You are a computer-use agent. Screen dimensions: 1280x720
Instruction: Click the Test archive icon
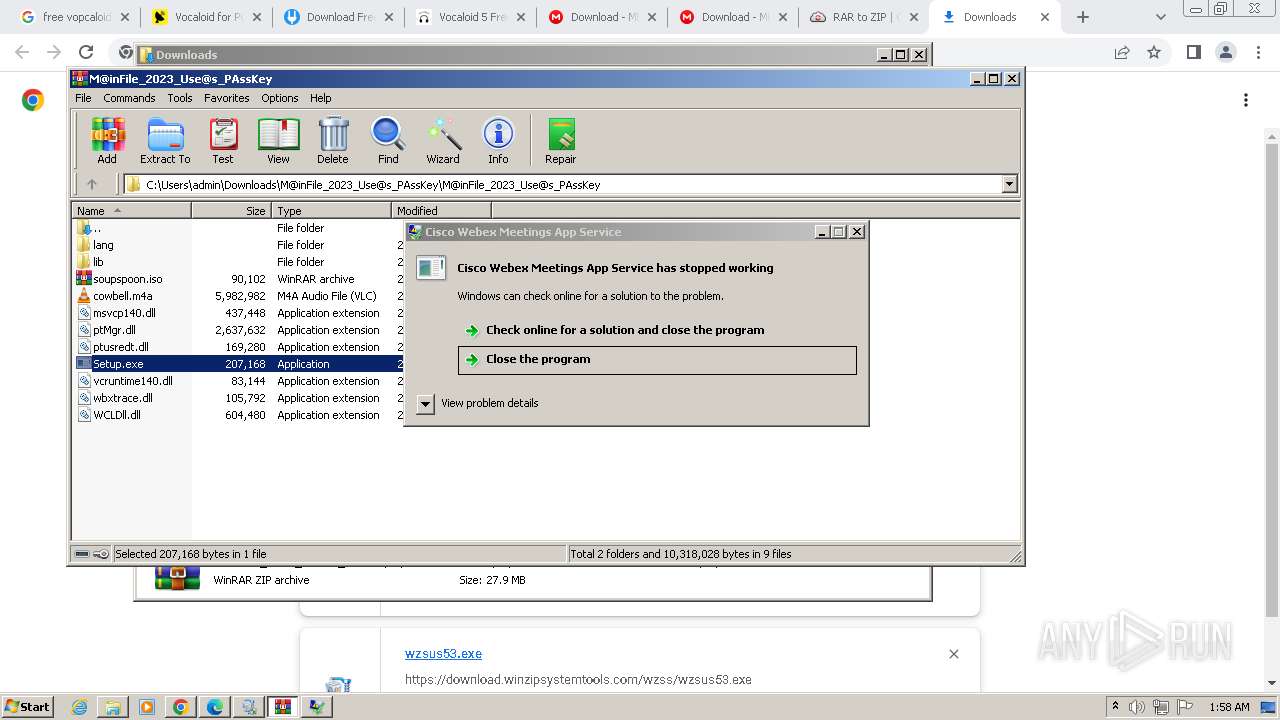pyautogui.click(x=223, y=140)
